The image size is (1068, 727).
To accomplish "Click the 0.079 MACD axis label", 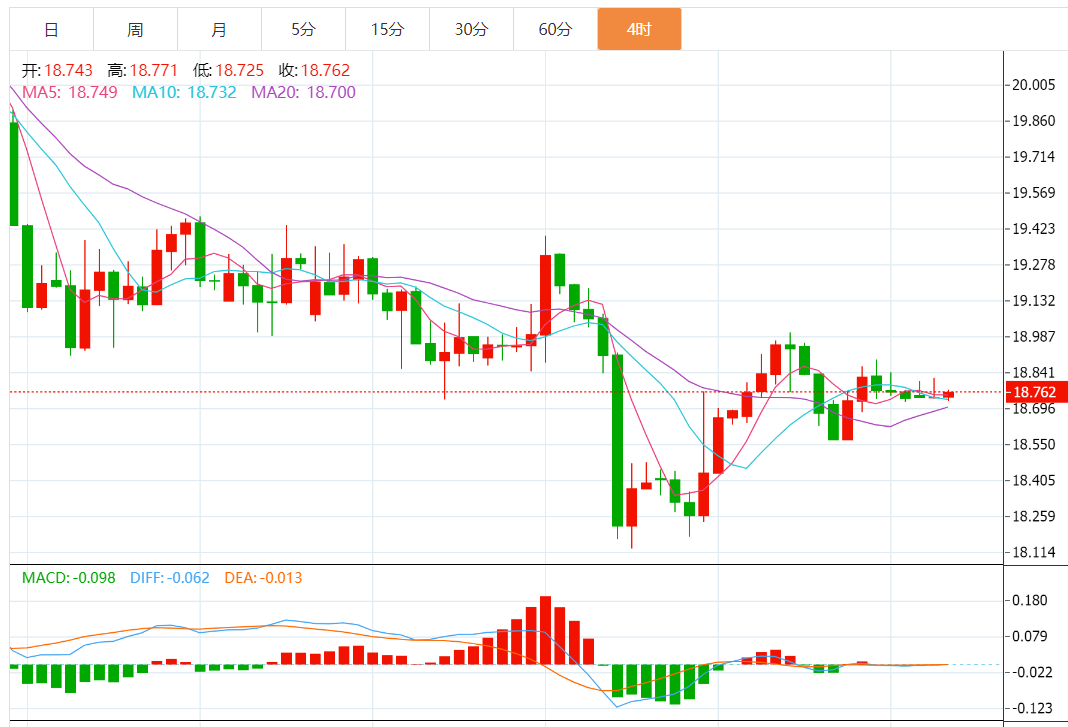I will point(1030,636).
